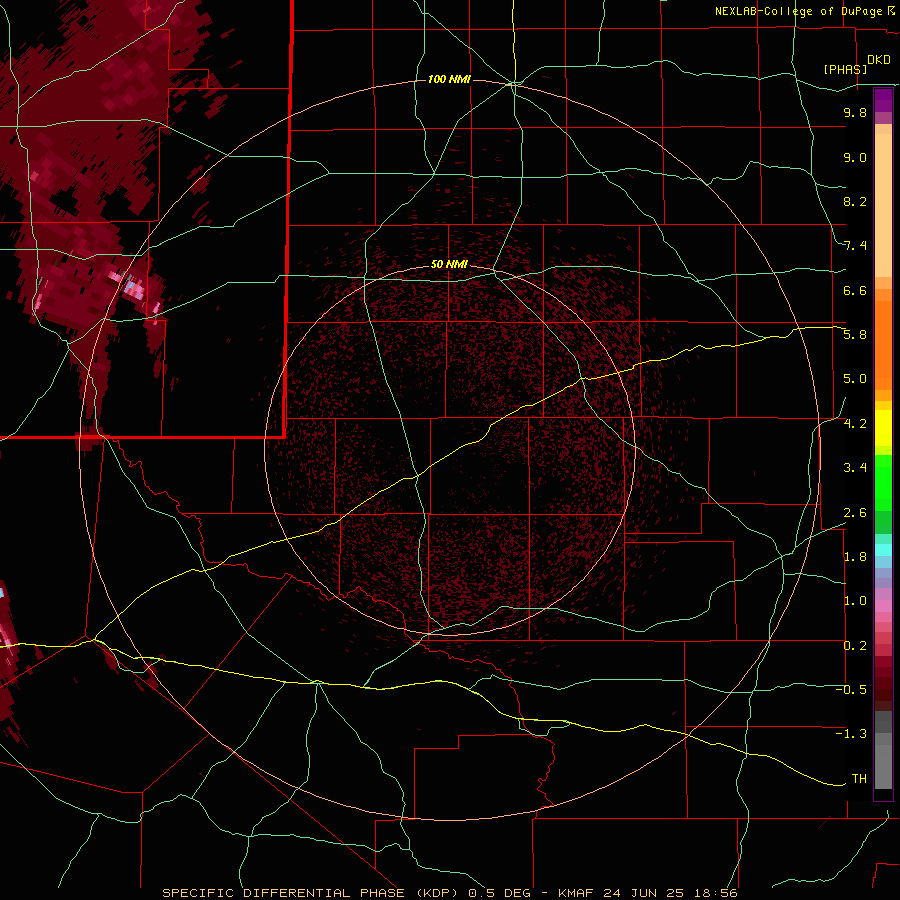
Task: Click the bright green color bar segment
Action: (x=883, y=482)
